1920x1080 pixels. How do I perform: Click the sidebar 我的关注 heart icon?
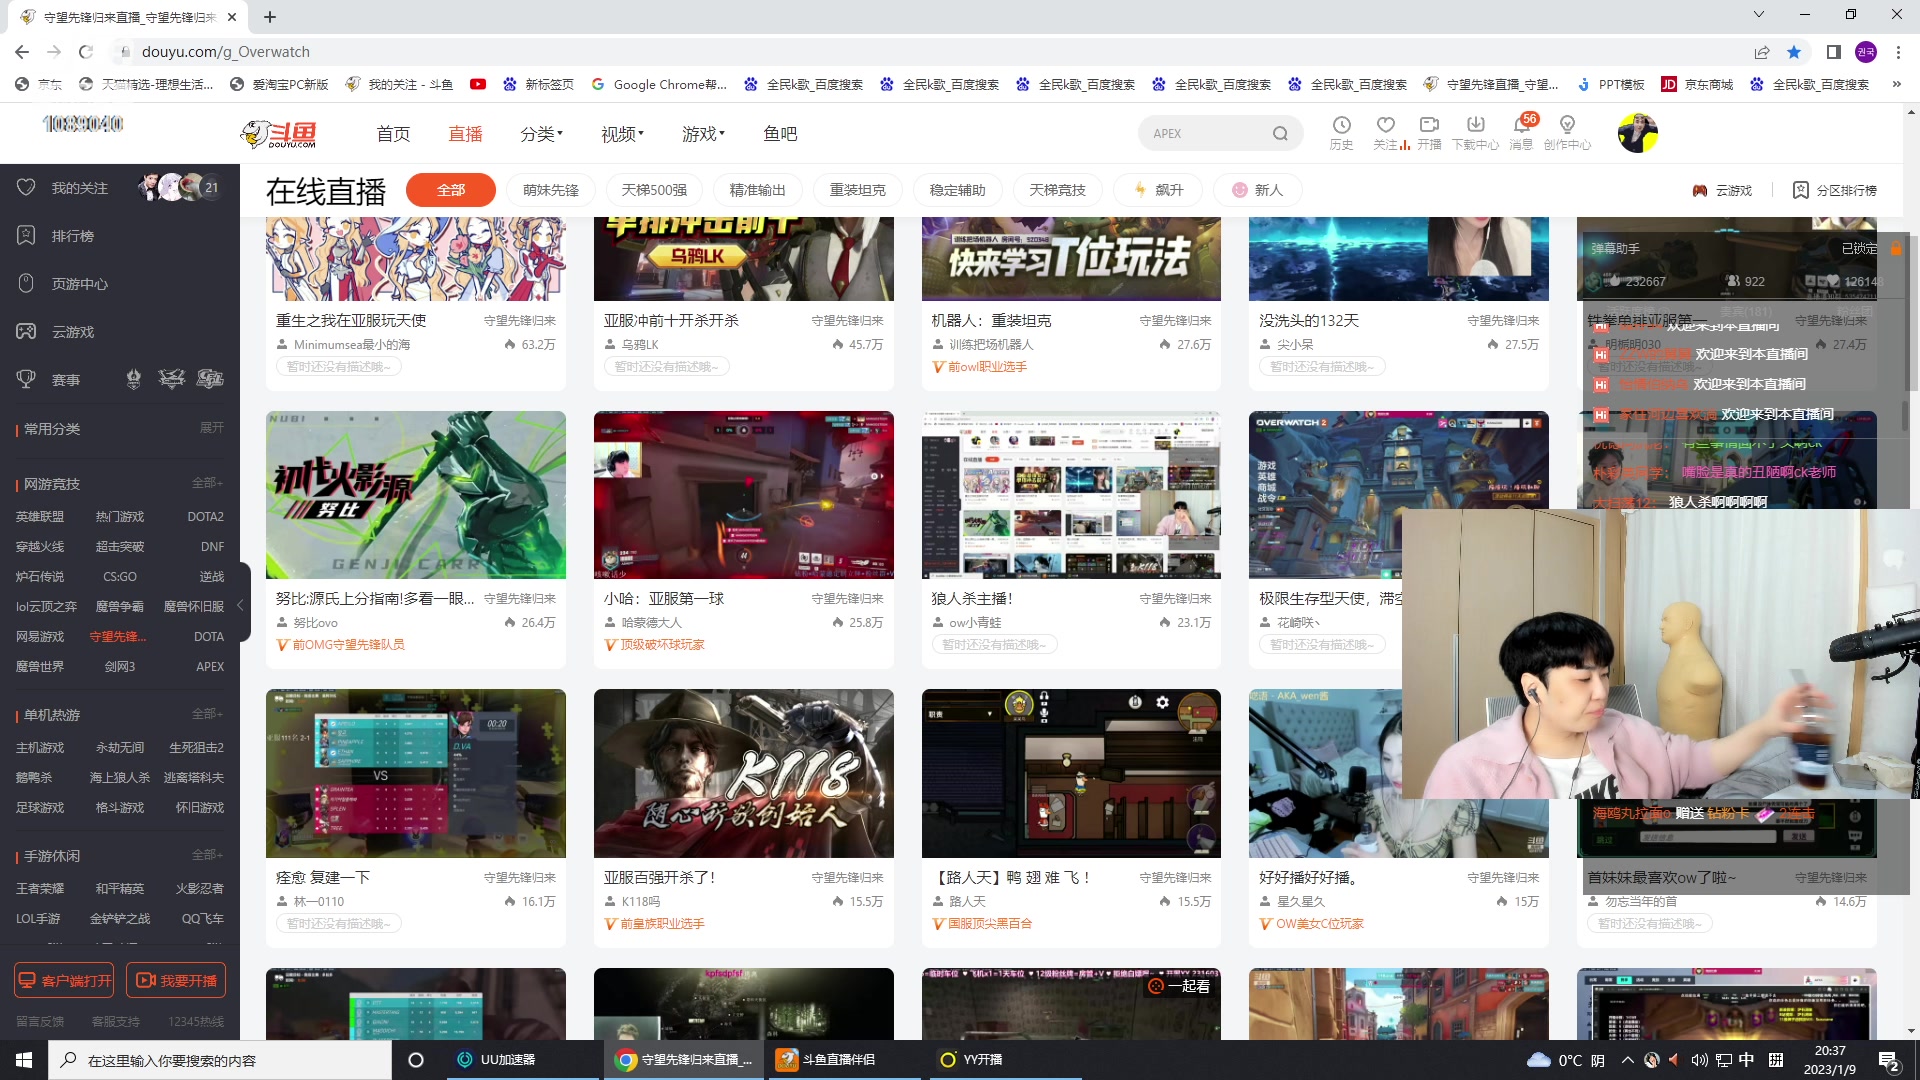[x=27, y=187]
